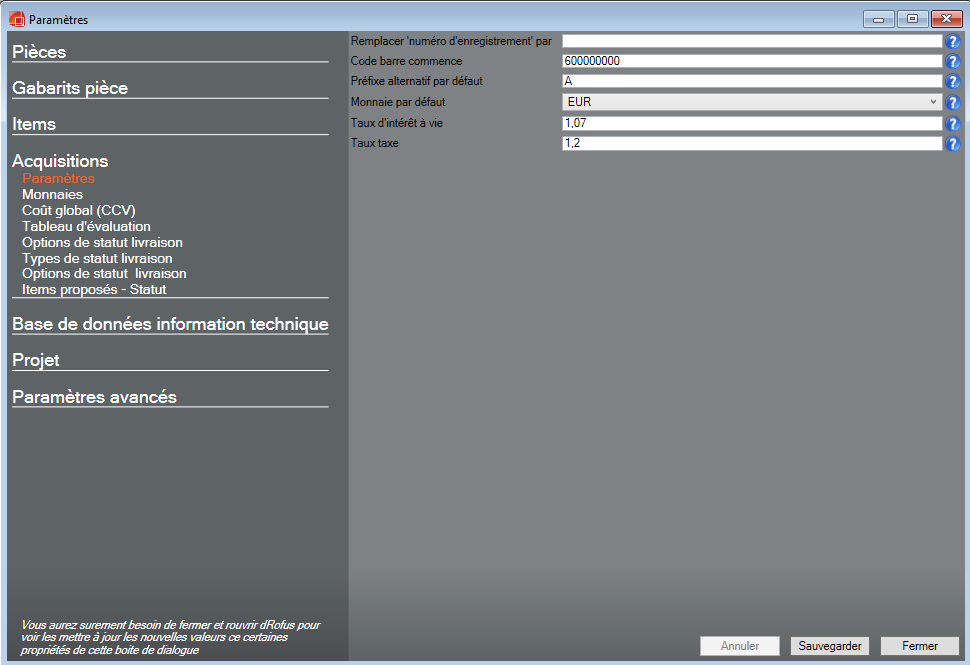This screenshot has width=970, height=665.
Task: Open the Monnaie par défaut EUR dropdown
Action: point(752,102)
